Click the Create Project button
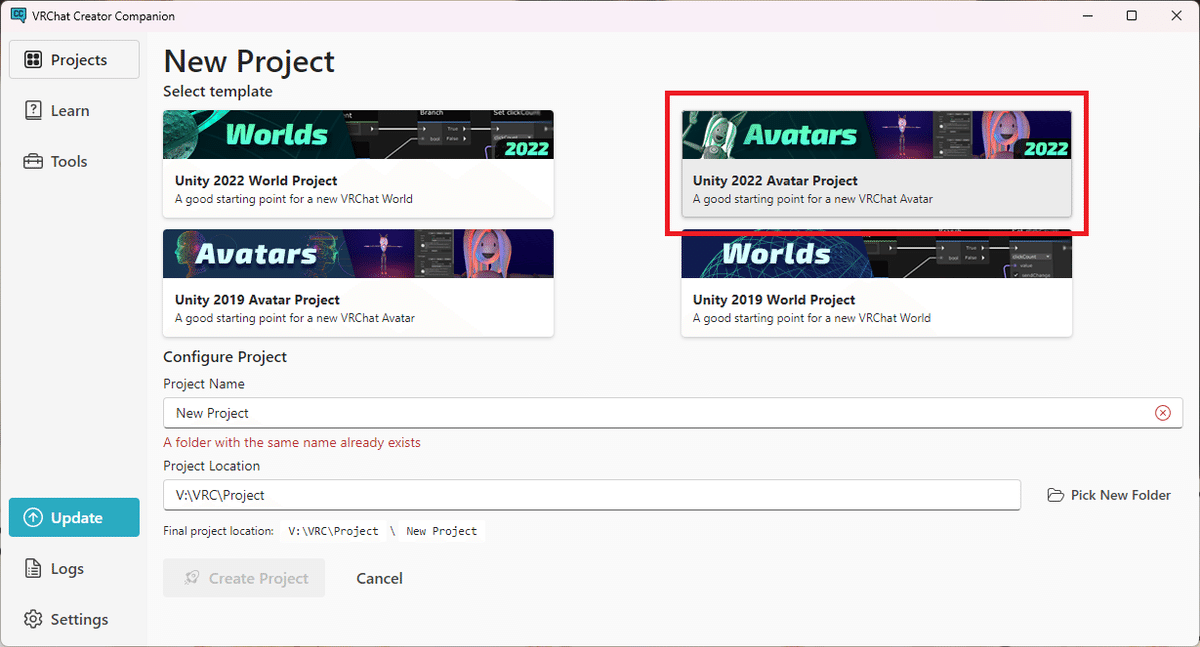Image resolution: width=1200 pixels, height=647 pixels. (244, 578)
